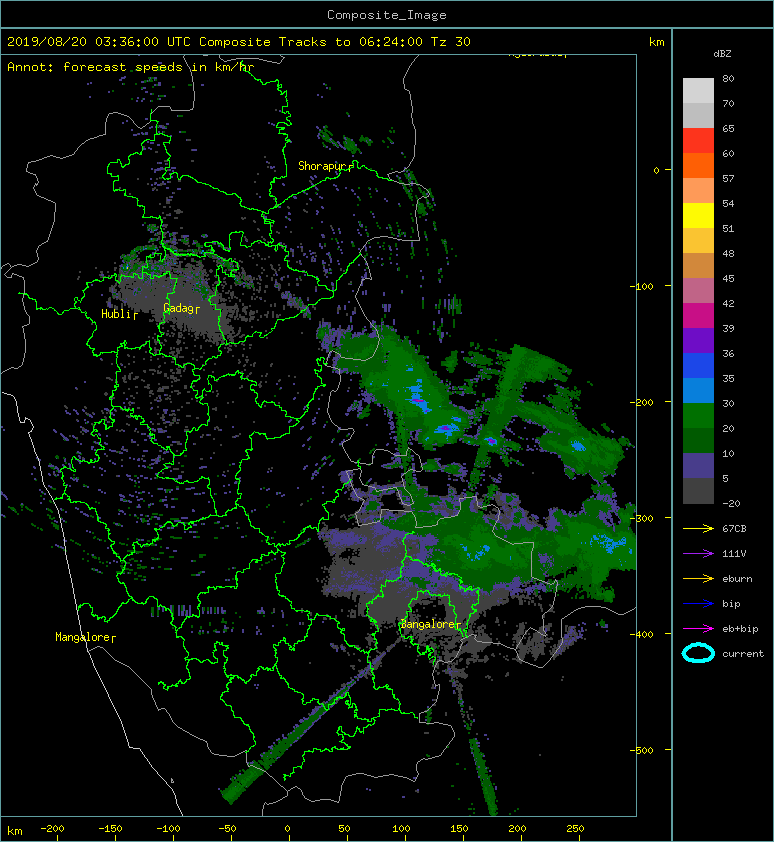
Task: Click the km unit label at bottom left
Action: click(15, 831)
